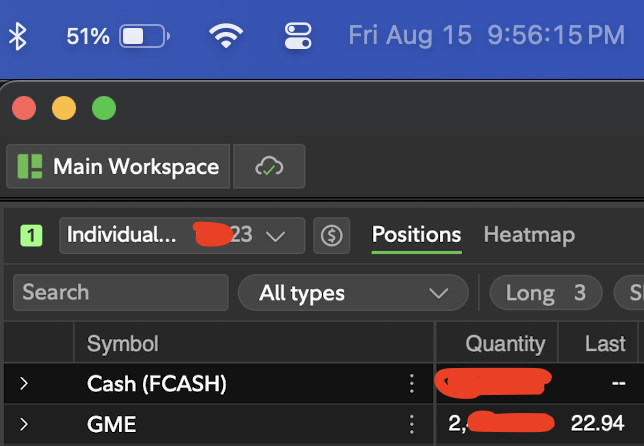This screenshot has width=644, height=446.
Task: Focus the positions Search field
Action: click(121, 292)
